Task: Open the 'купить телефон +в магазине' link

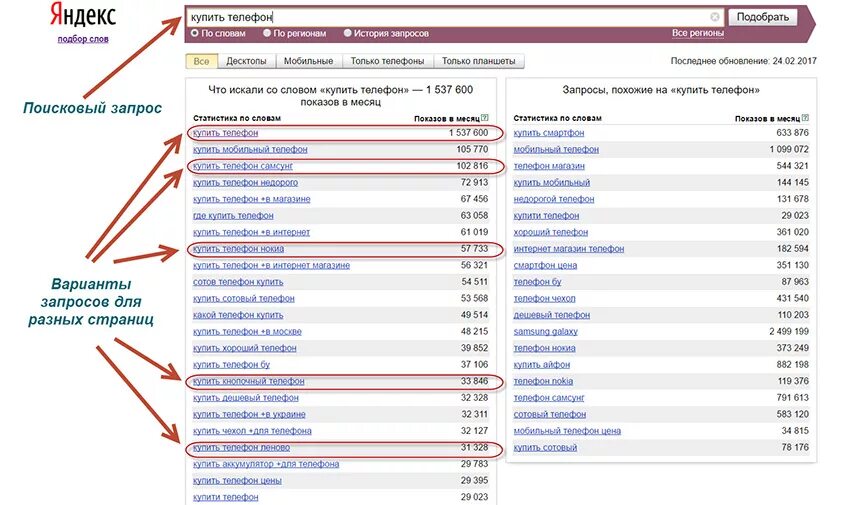Action: pyautogui.click(x=252, y=199)
